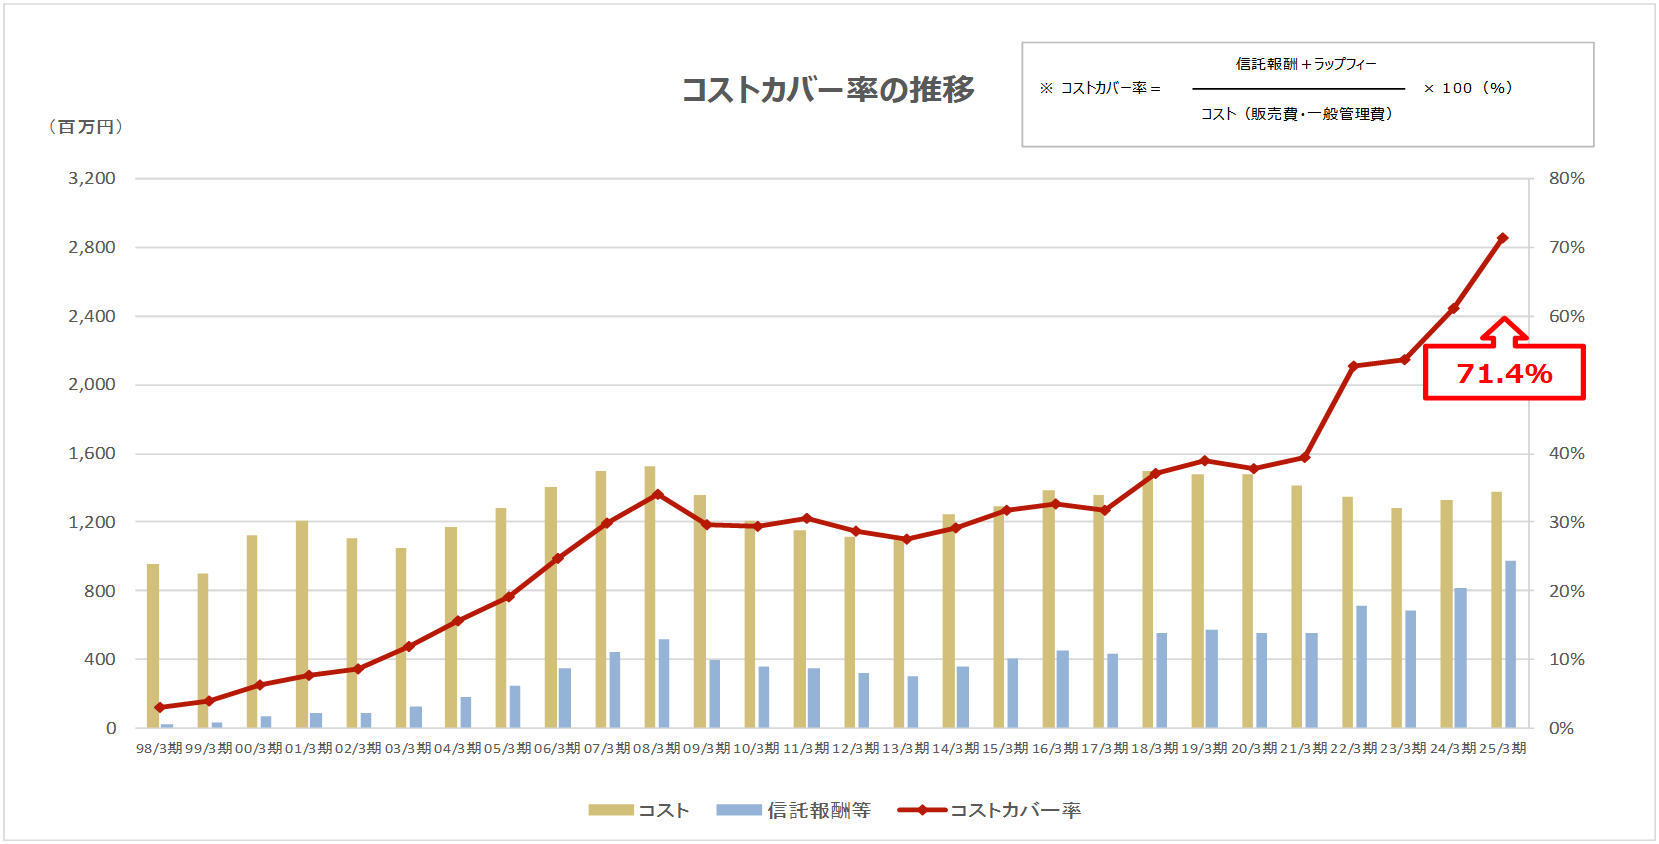The width and height of the screenshot is (1659, 844).
Task: Click the 22/3期 red line data marker
Action: (1353, 366)
